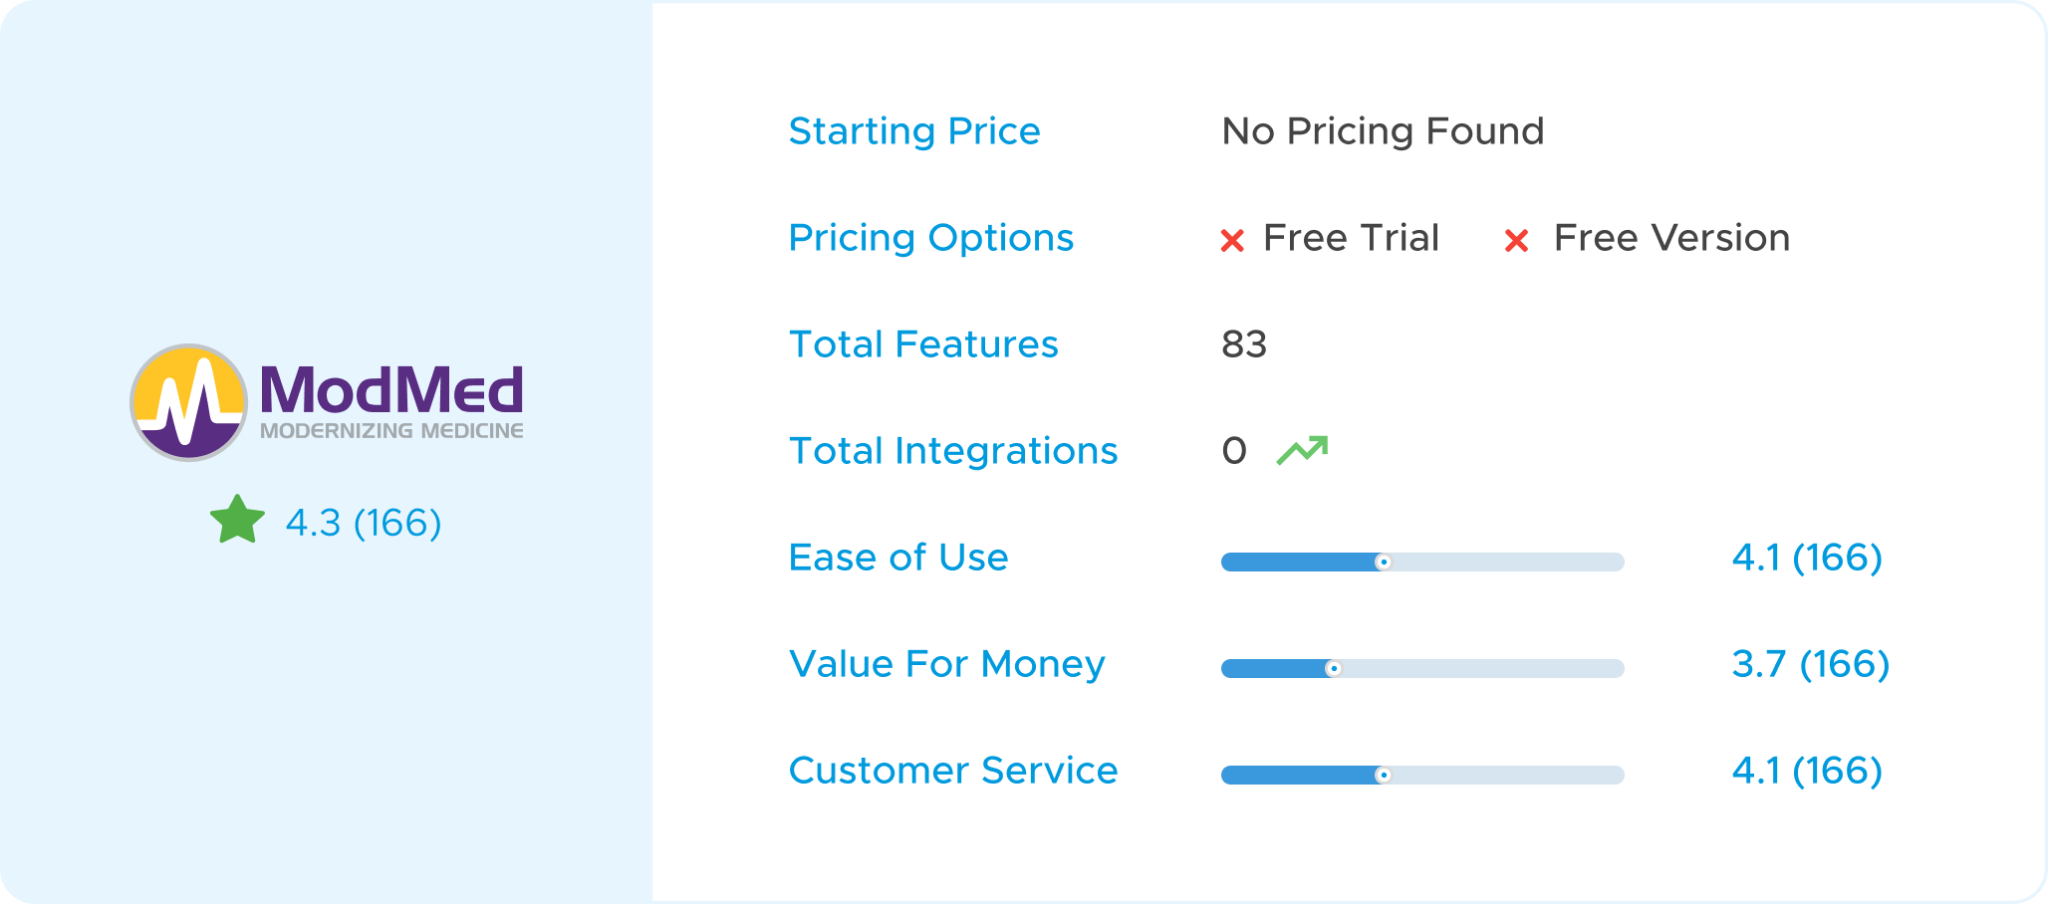Screen dimensions: 2048x905
Task: Click the Value For Money label
Action: (946, 664)
